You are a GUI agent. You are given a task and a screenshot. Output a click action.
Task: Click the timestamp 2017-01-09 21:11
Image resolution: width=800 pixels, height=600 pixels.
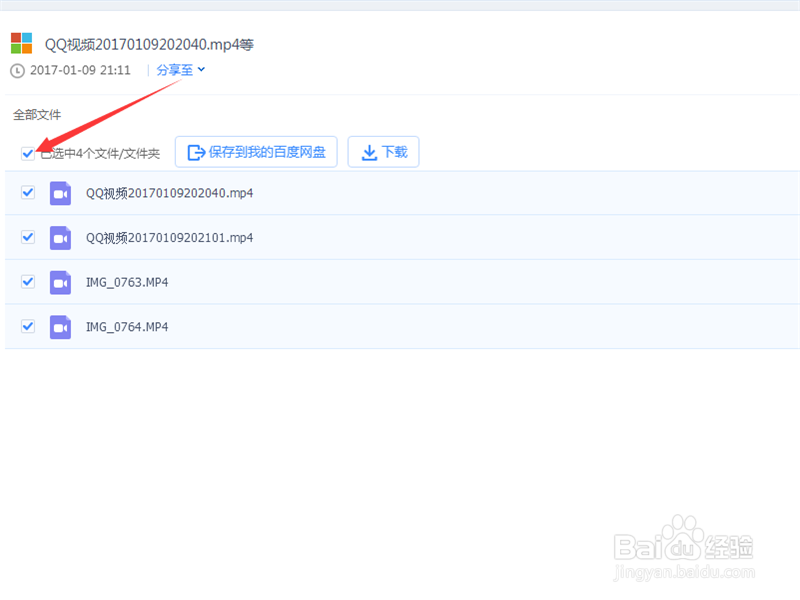(81, 70)
